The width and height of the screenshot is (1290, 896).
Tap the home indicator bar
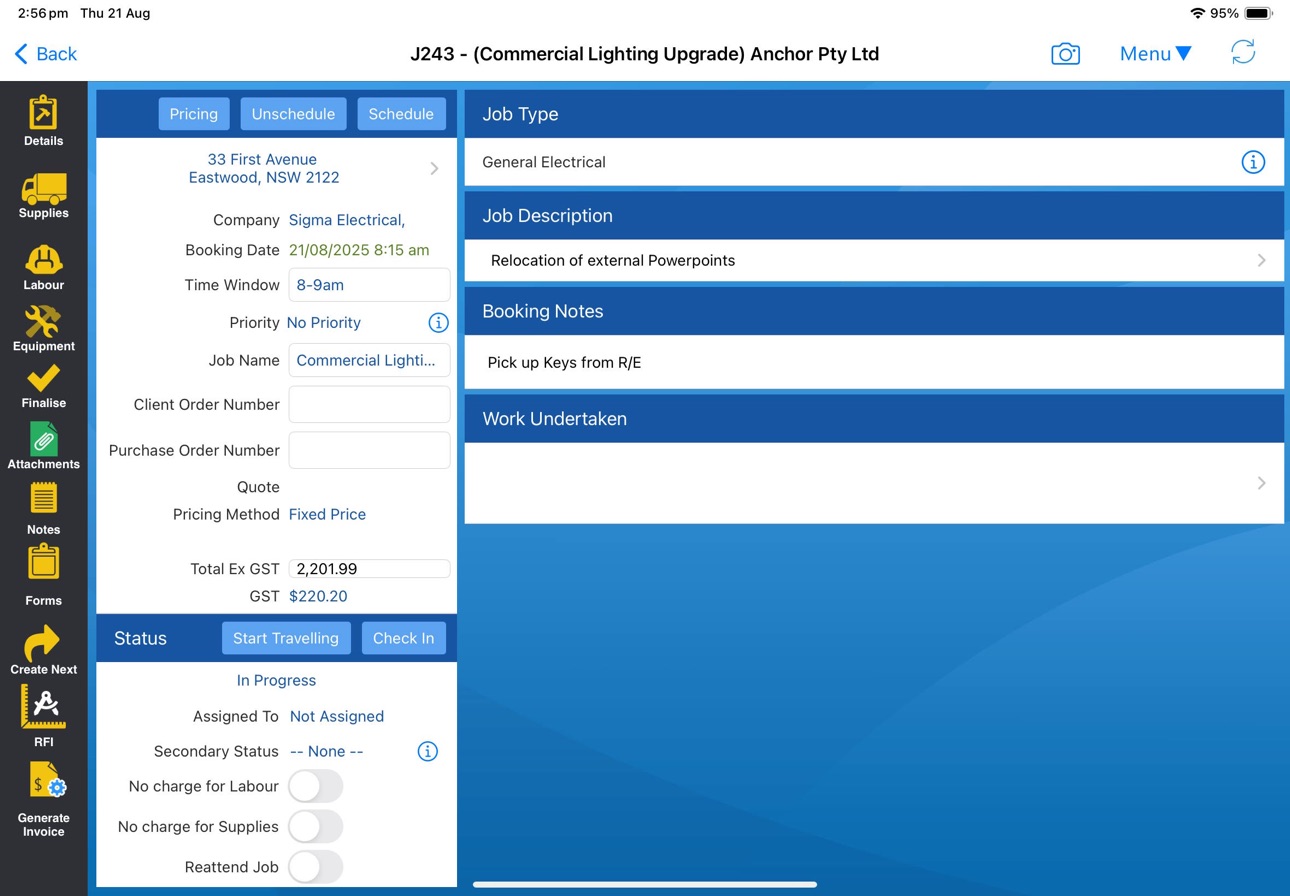coord(645,884)
